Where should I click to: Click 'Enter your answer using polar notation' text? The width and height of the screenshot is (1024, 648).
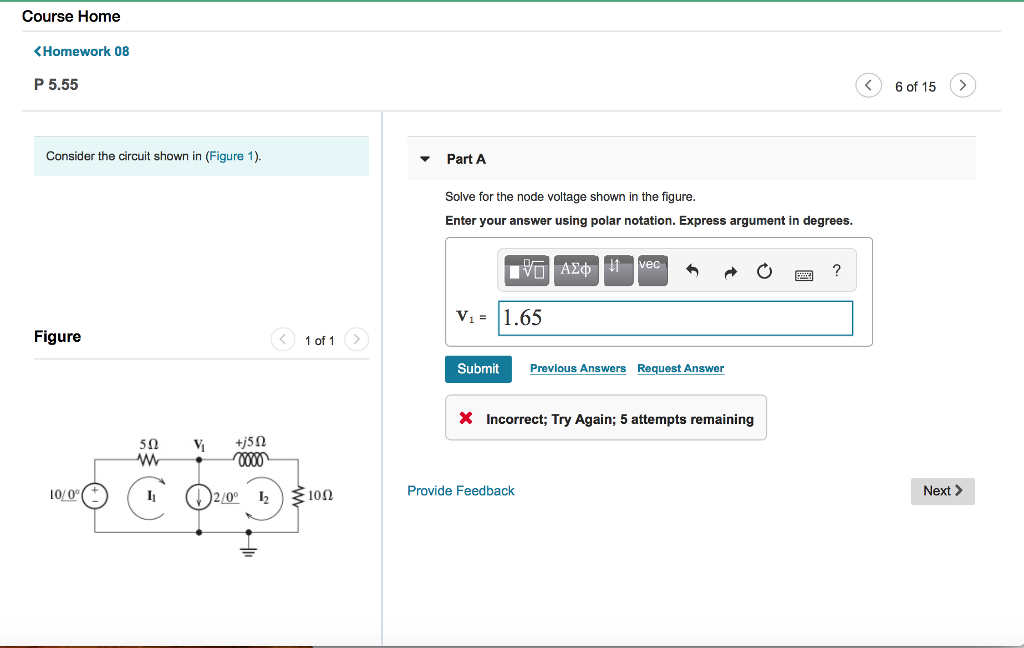click(x=648, y=221)
